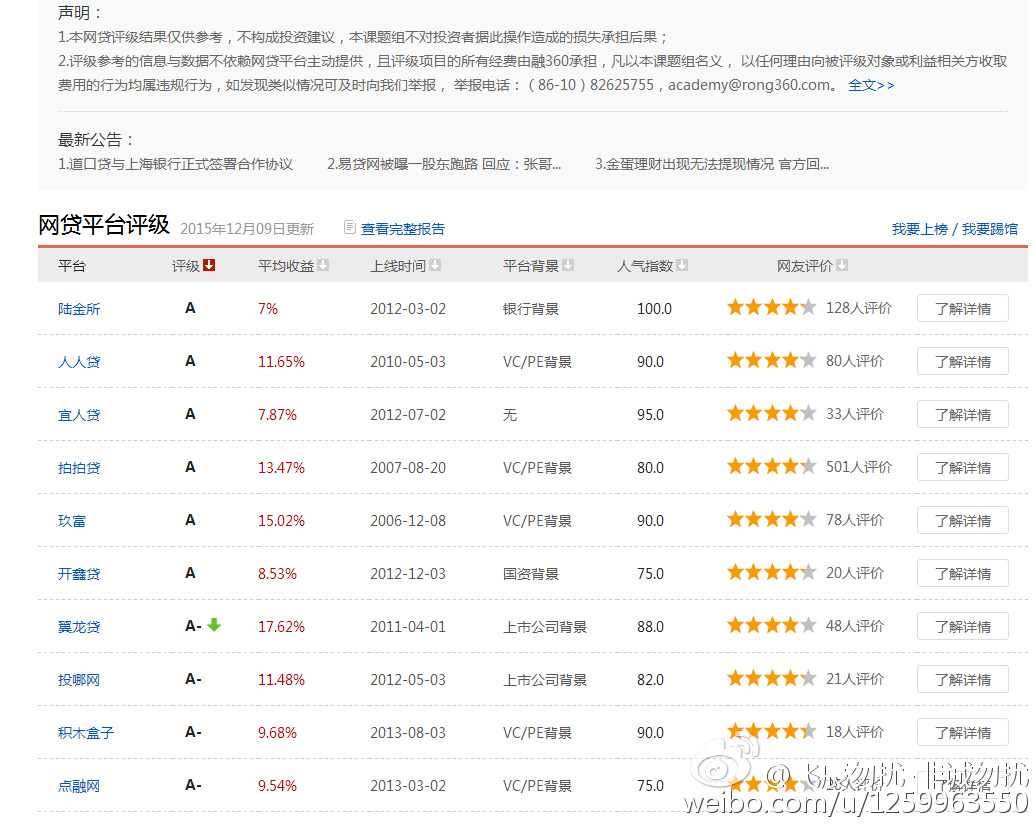This screenshot has width=1035, height=824.
Task: Open the 投哪网 platform link
Action: point(79,679)
